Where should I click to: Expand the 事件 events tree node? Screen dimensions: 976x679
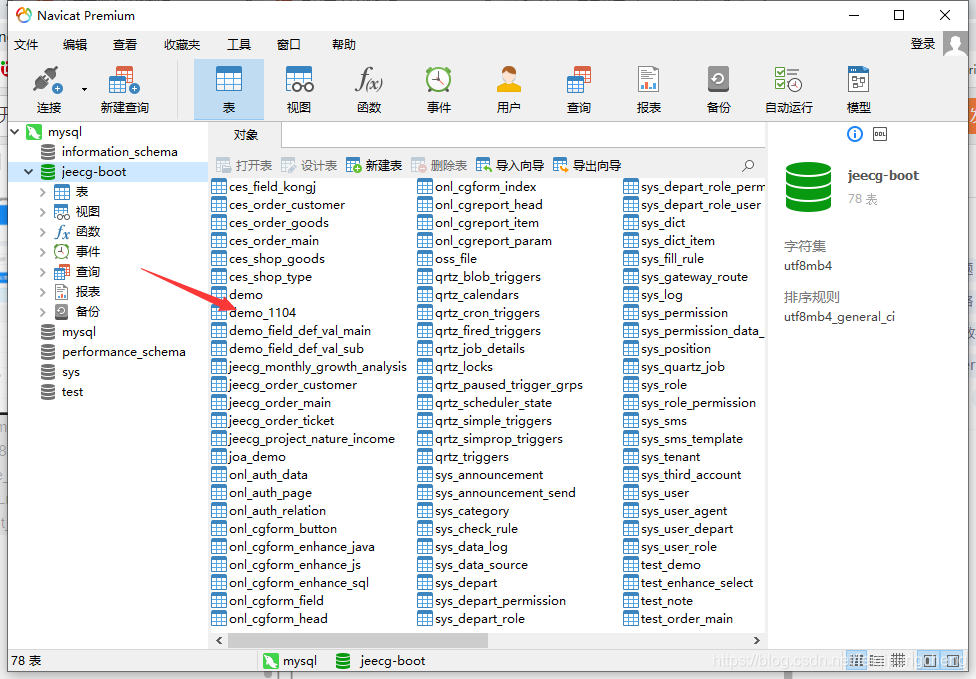[x=42, y=252]
